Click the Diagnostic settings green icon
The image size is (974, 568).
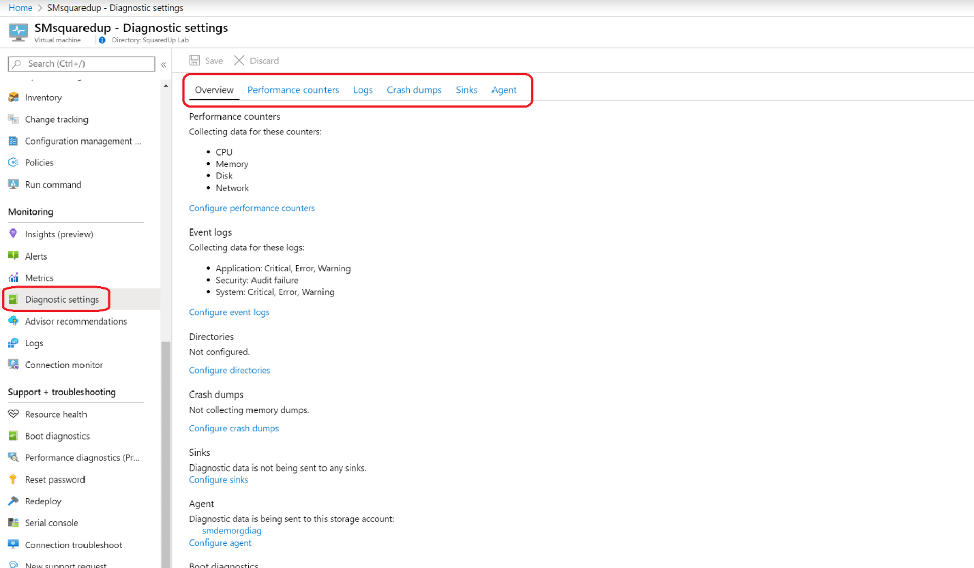pos(13,300)
